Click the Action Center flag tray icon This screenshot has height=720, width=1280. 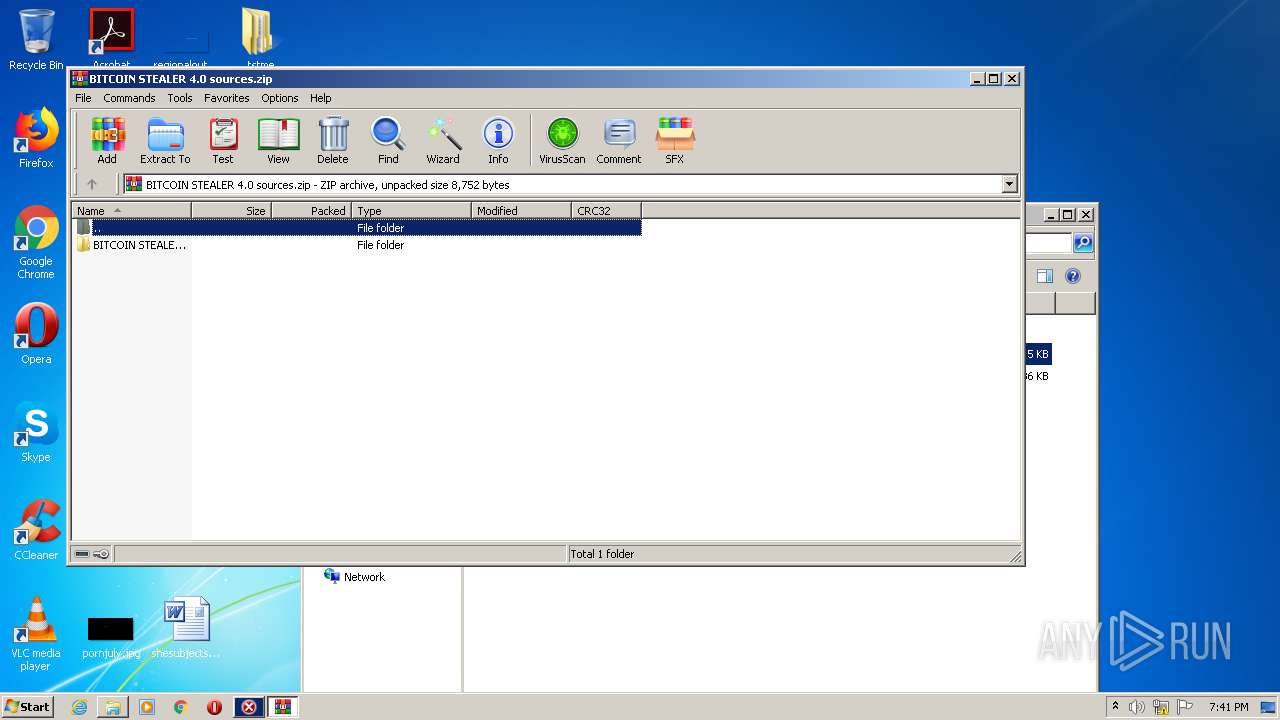point(1185,707)
